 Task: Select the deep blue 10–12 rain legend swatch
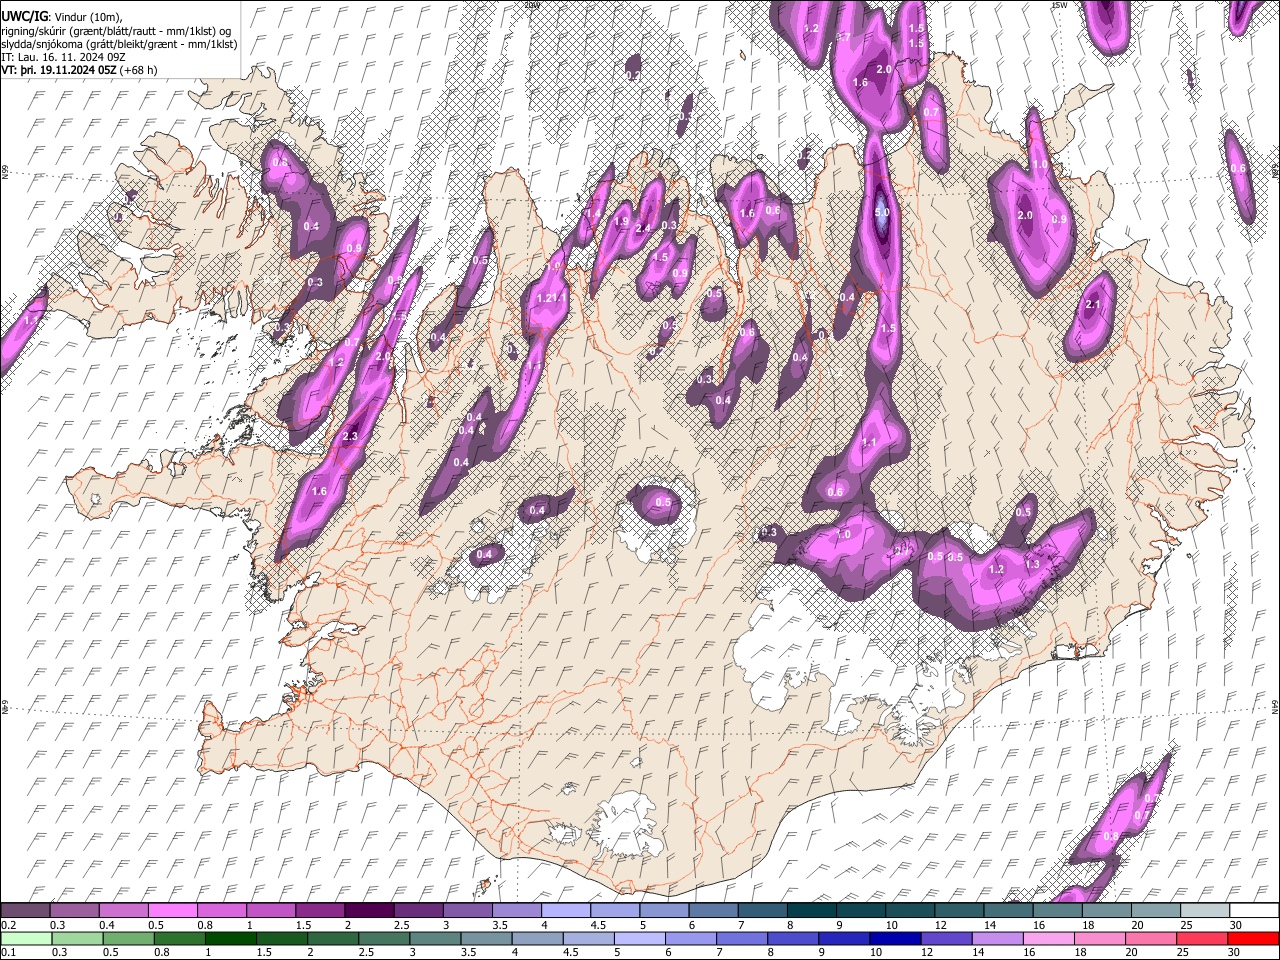pyautogui.click(x=896, y=938)
